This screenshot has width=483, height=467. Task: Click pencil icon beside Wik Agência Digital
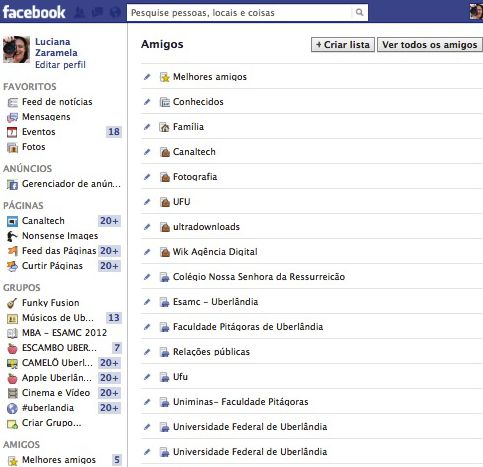tap(147, 252)
